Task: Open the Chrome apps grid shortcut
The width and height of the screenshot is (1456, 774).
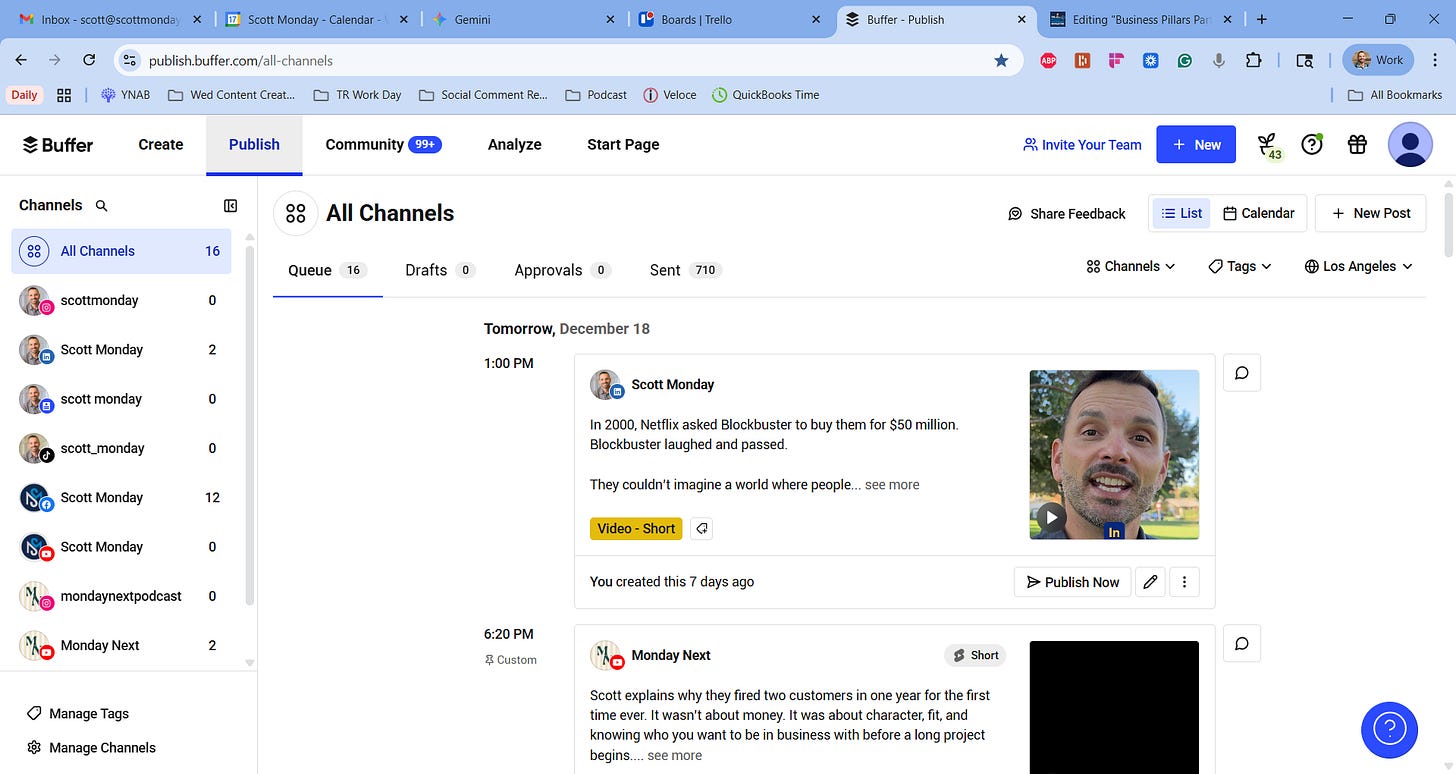Action: [64, 95]
